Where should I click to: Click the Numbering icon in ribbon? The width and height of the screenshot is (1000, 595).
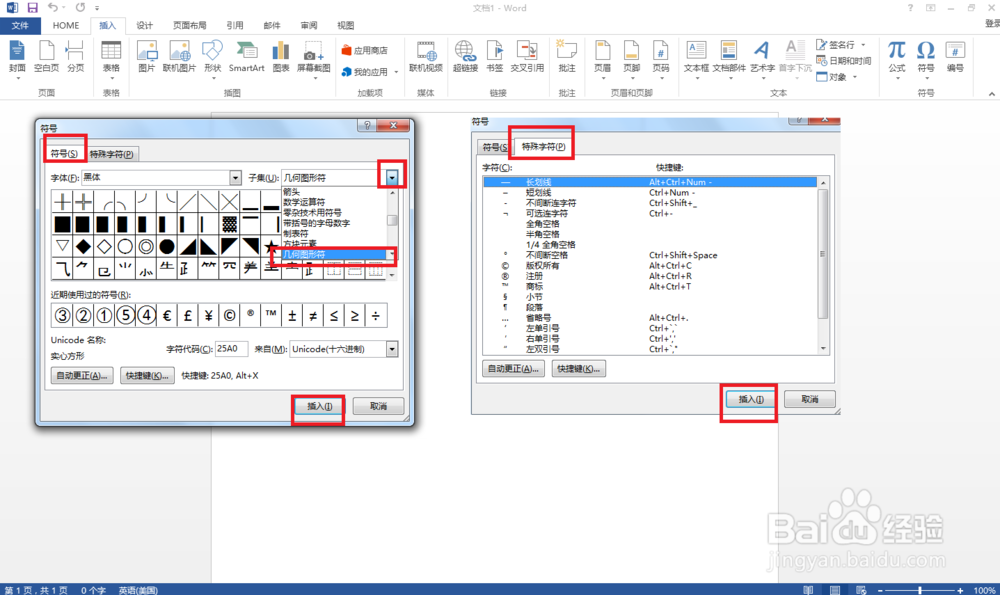[955, 57]
